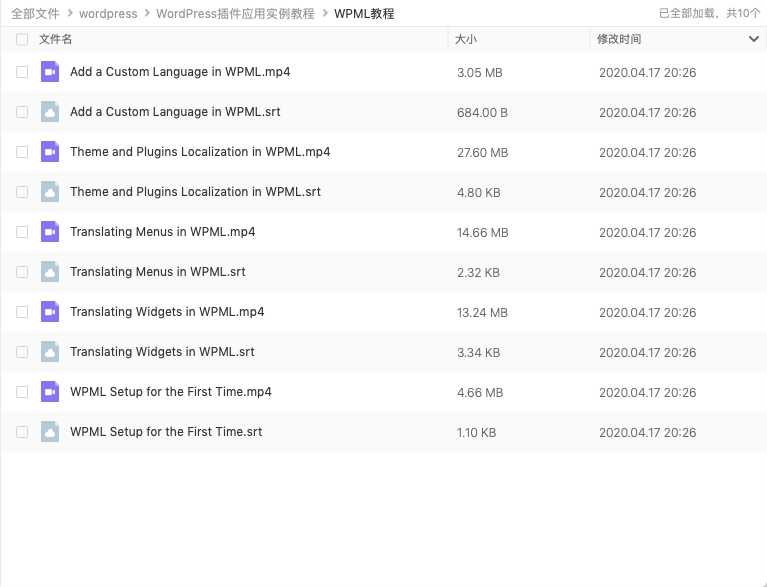Select checkbox of Theme and Plugins Localization in WPML.srt
This screenshot has height=587, width=767.
22,192
